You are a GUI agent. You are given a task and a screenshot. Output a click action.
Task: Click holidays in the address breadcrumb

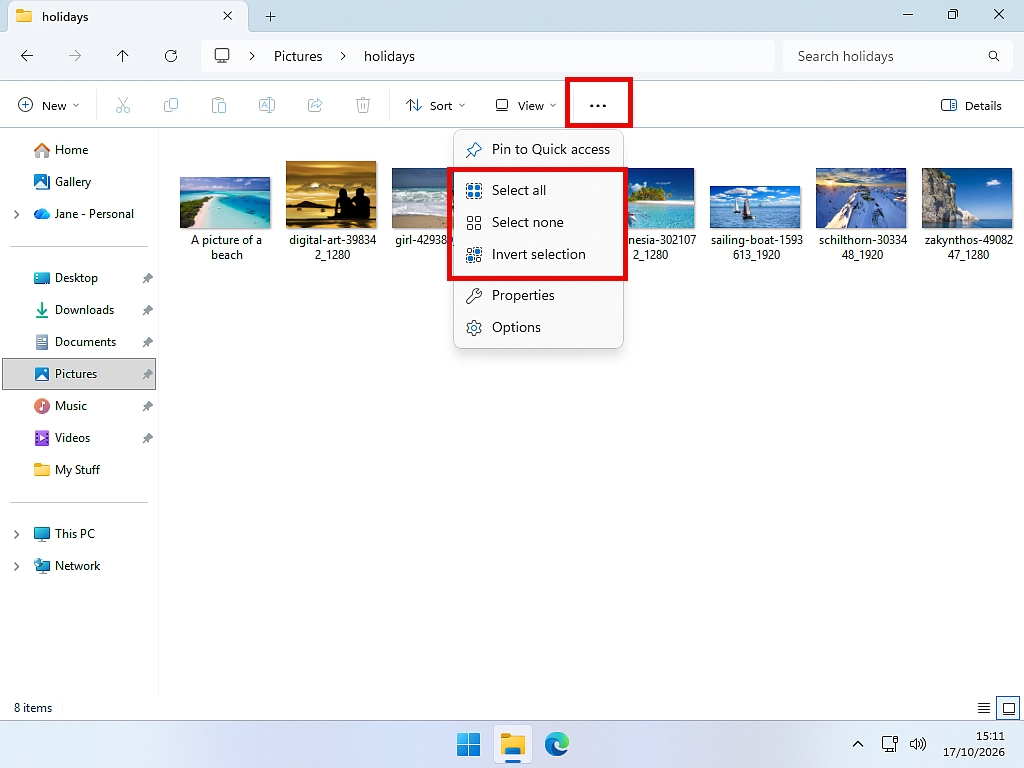click(x=389, y=56)
